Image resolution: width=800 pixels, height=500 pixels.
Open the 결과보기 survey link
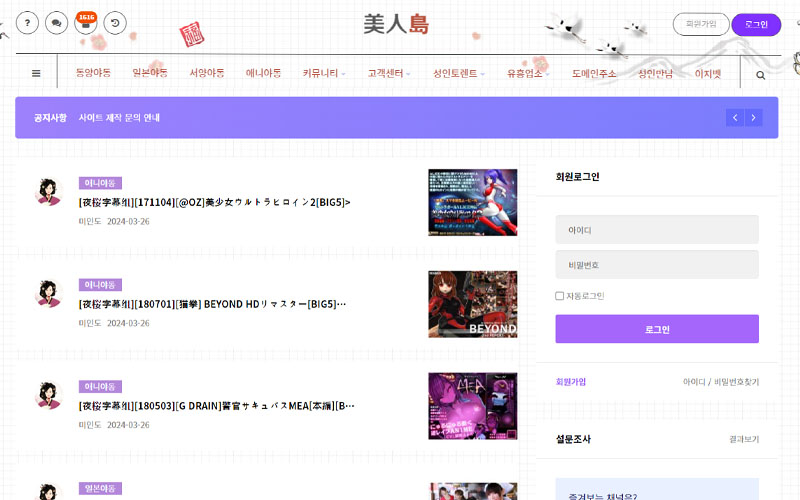coord(744,439)
